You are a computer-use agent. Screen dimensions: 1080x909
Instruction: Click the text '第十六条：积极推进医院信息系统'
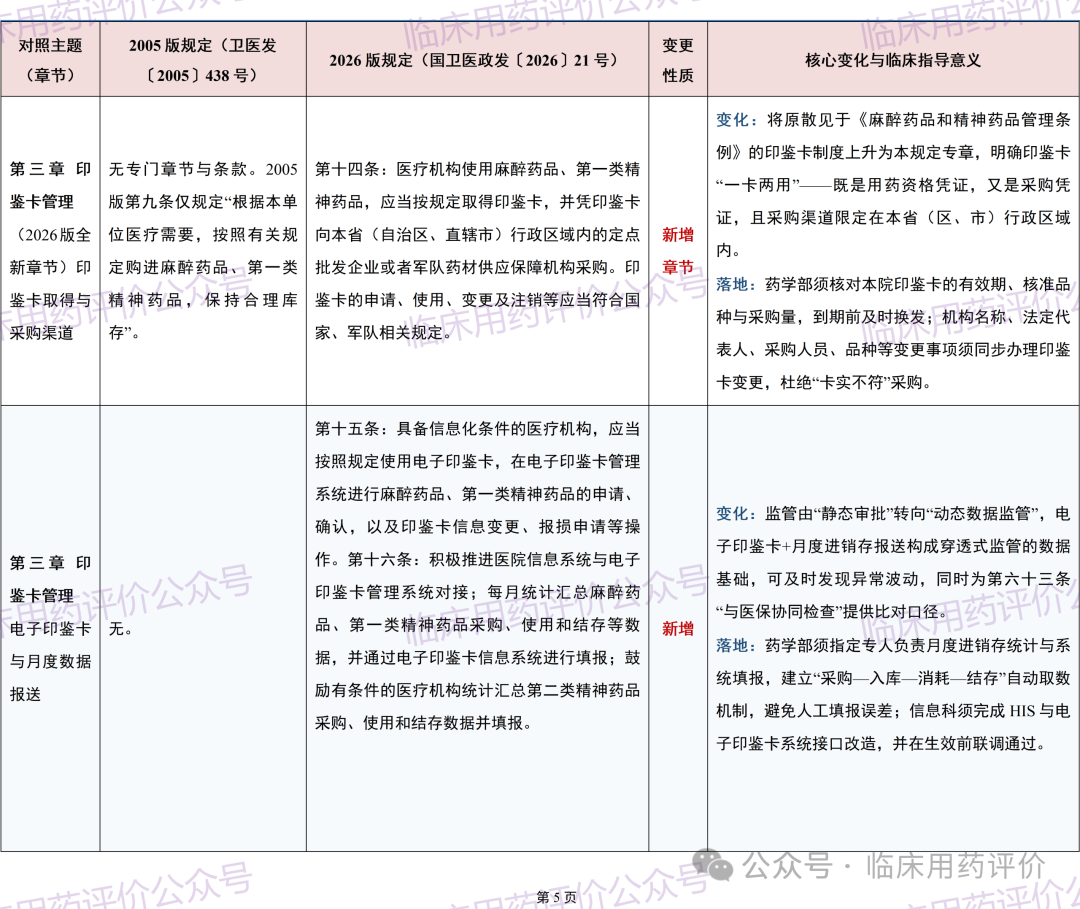pyautogui.click(x=494, y=559)
